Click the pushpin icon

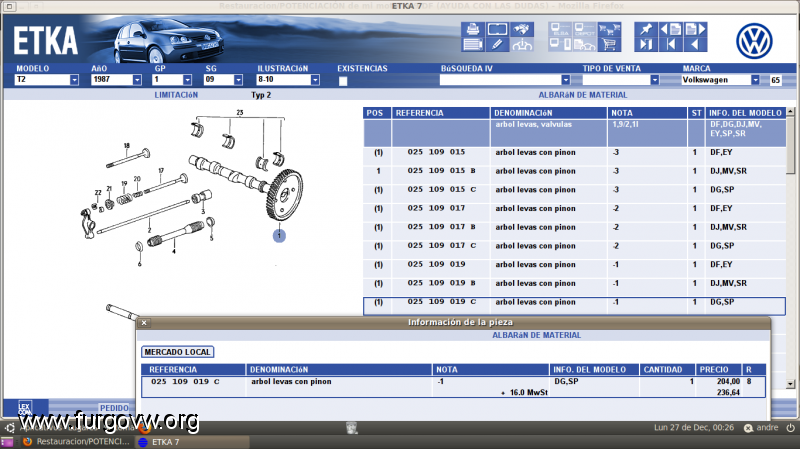tap(646, 29)
